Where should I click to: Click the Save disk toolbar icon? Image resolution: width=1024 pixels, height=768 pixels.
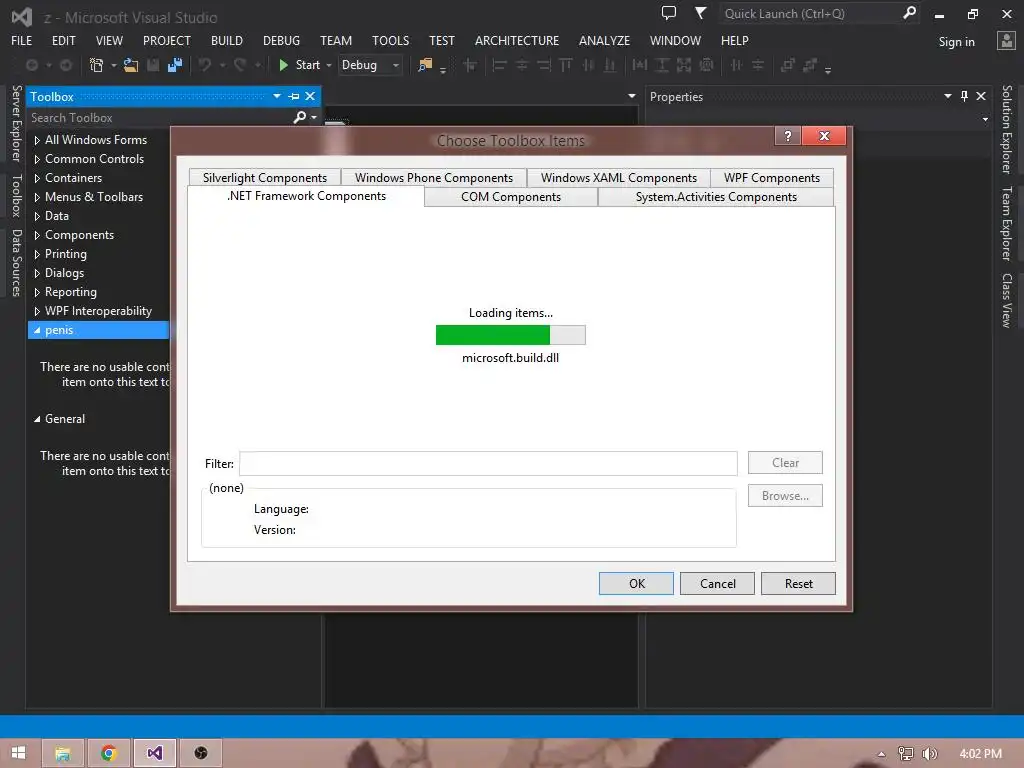pos(153,65)
